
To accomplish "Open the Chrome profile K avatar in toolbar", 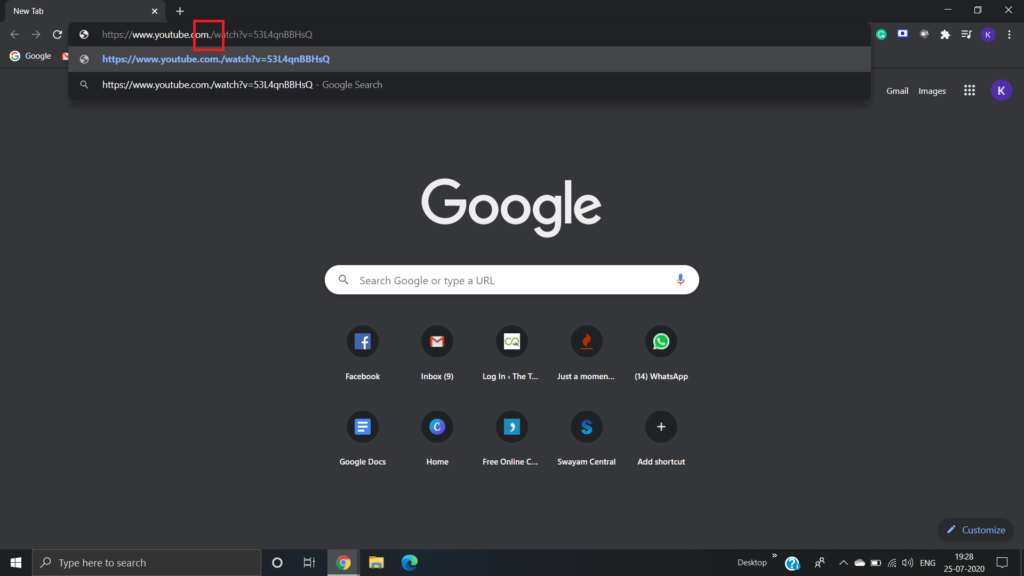I will point(988,35).
